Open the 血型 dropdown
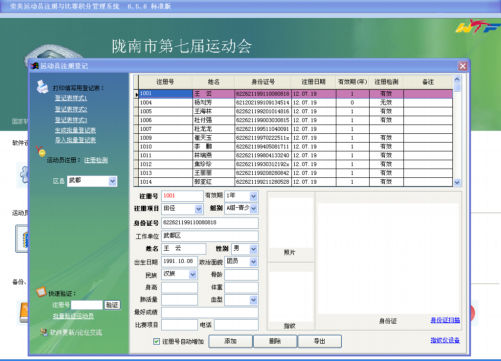Viewport: 501px width, 361px height. 253,300
